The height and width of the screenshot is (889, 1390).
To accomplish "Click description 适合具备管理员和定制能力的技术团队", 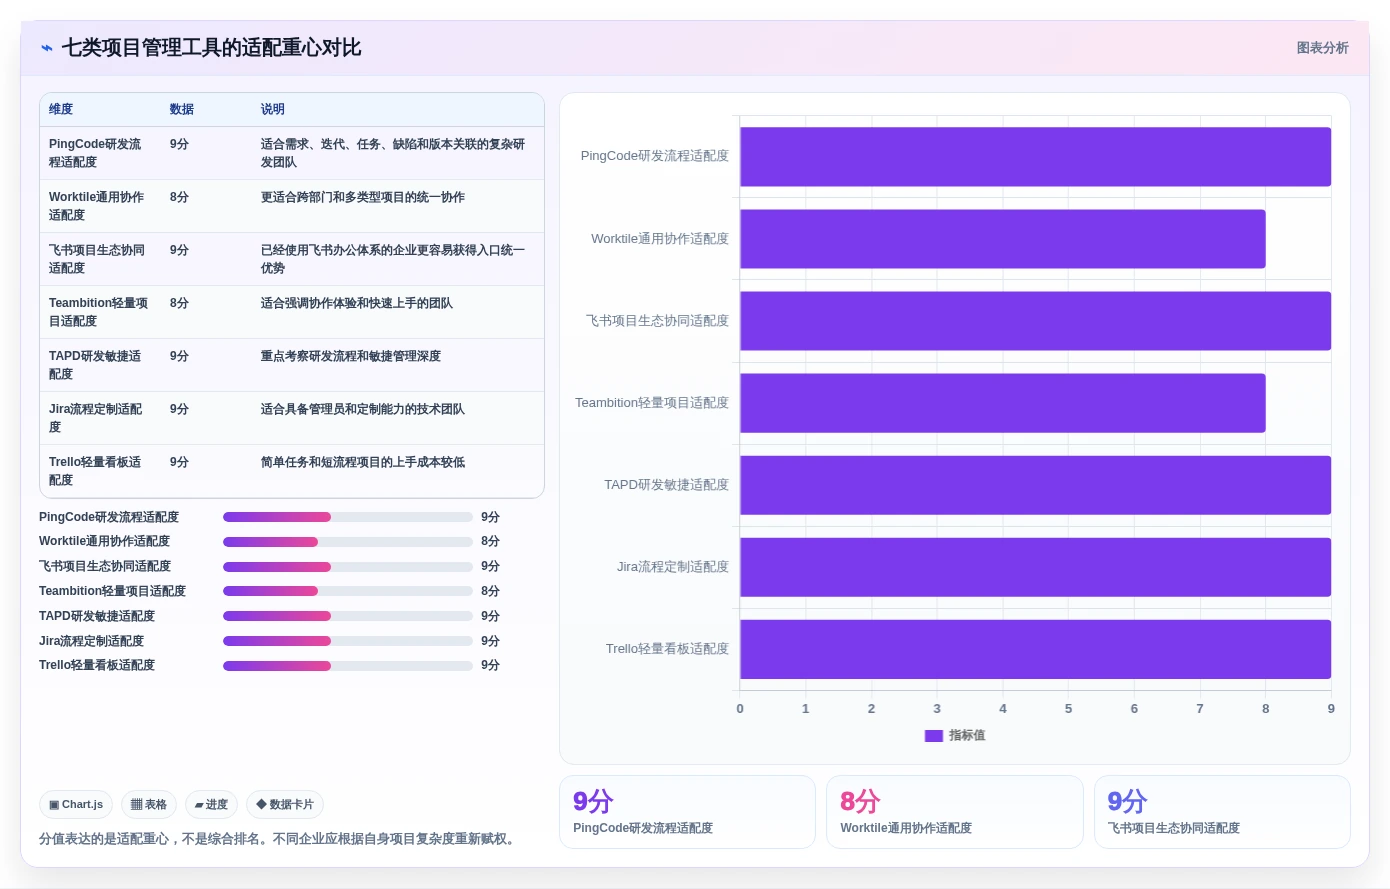I will 363,409.
